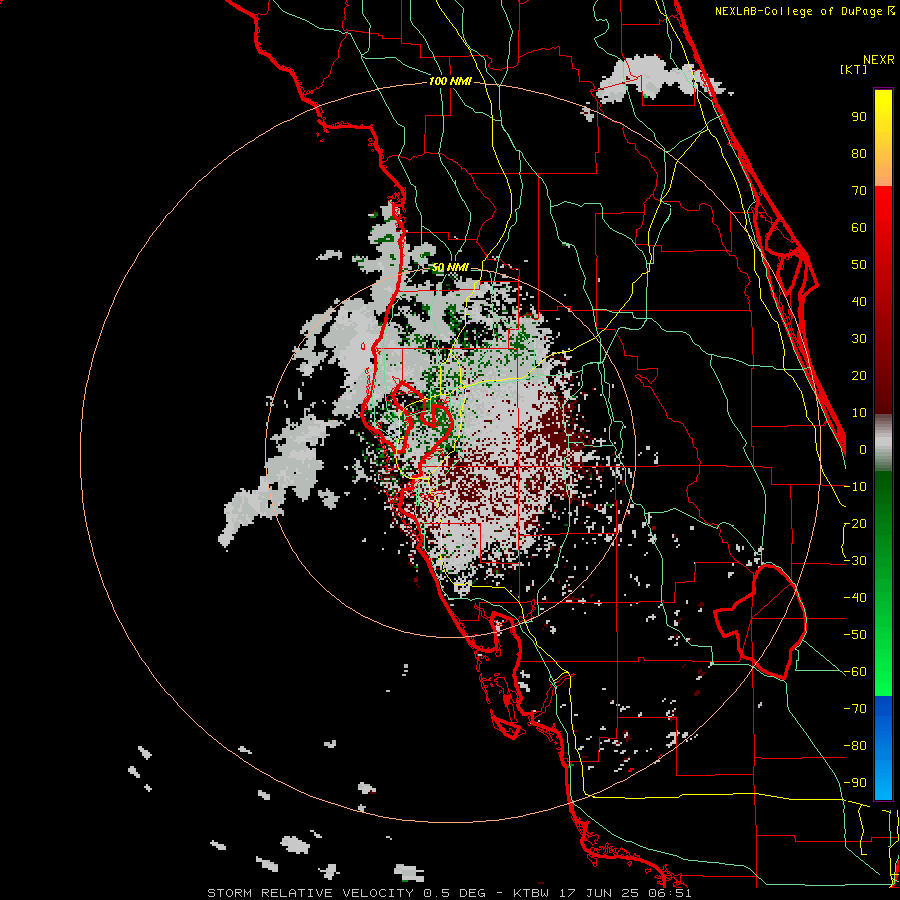Click the positive 30 scale label

859,339
